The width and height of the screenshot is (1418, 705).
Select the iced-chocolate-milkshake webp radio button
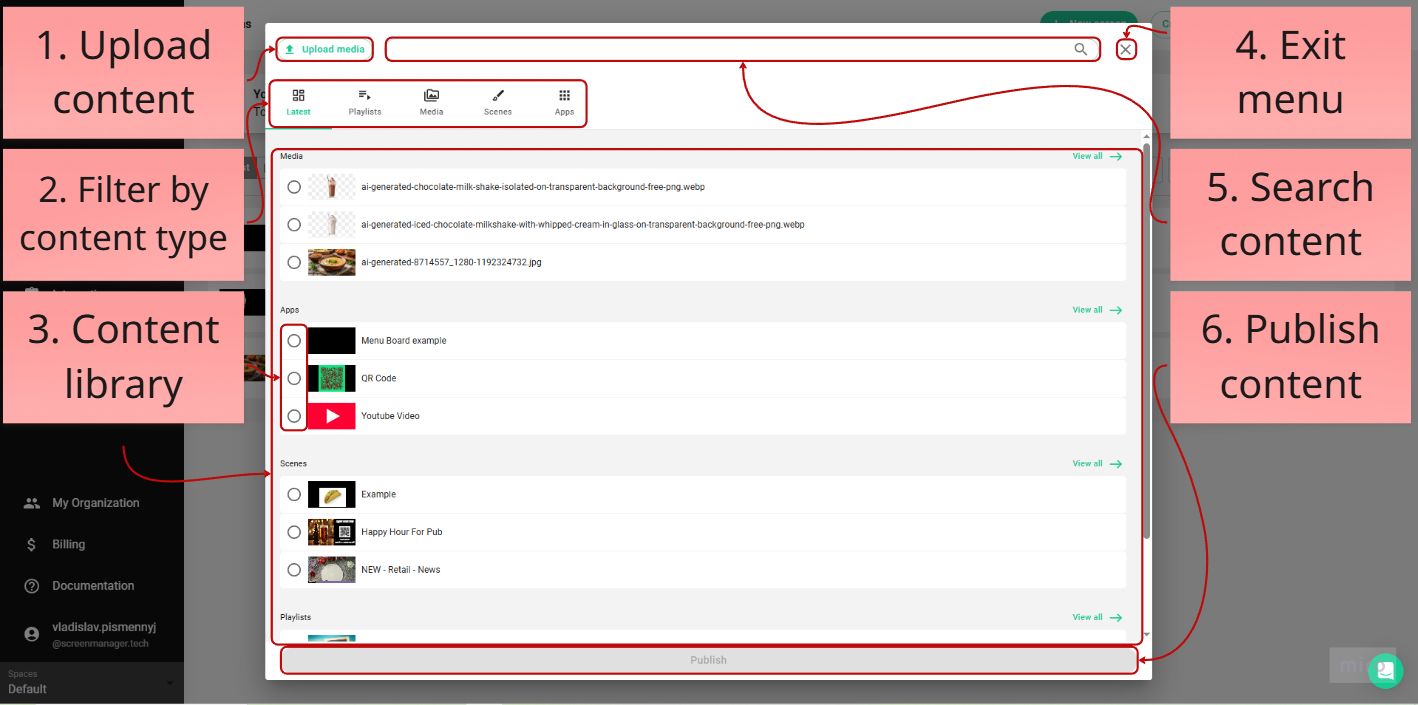(x=294, y=225)
